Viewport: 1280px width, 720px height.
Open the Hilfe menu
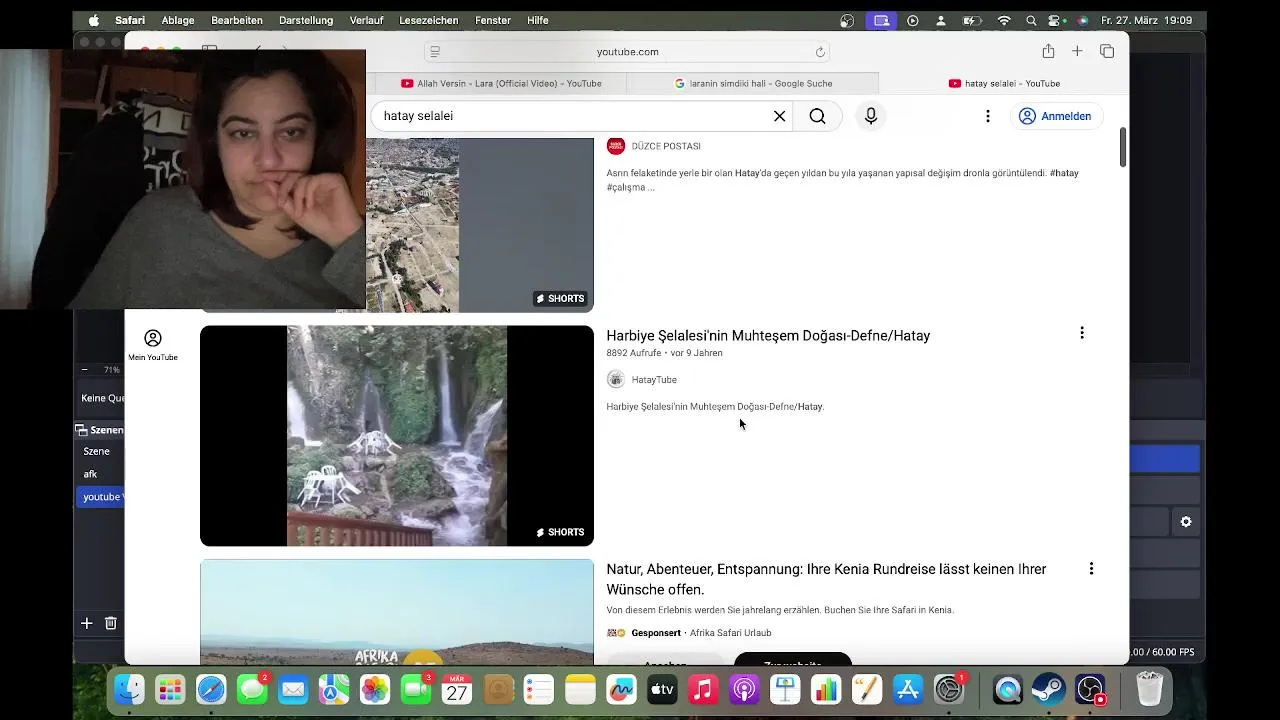pyautogui.click(x=538, y=20)
